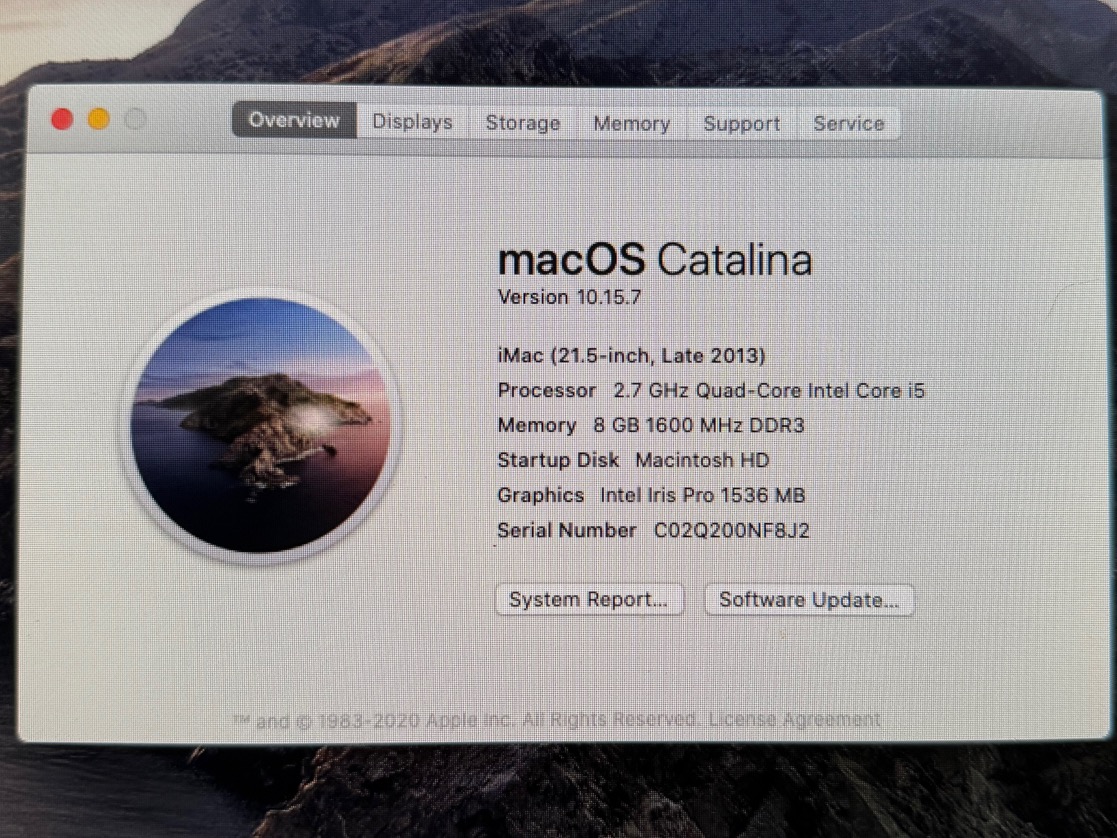
Task: Click the Software Update button
Action: [x=809, y=601]
